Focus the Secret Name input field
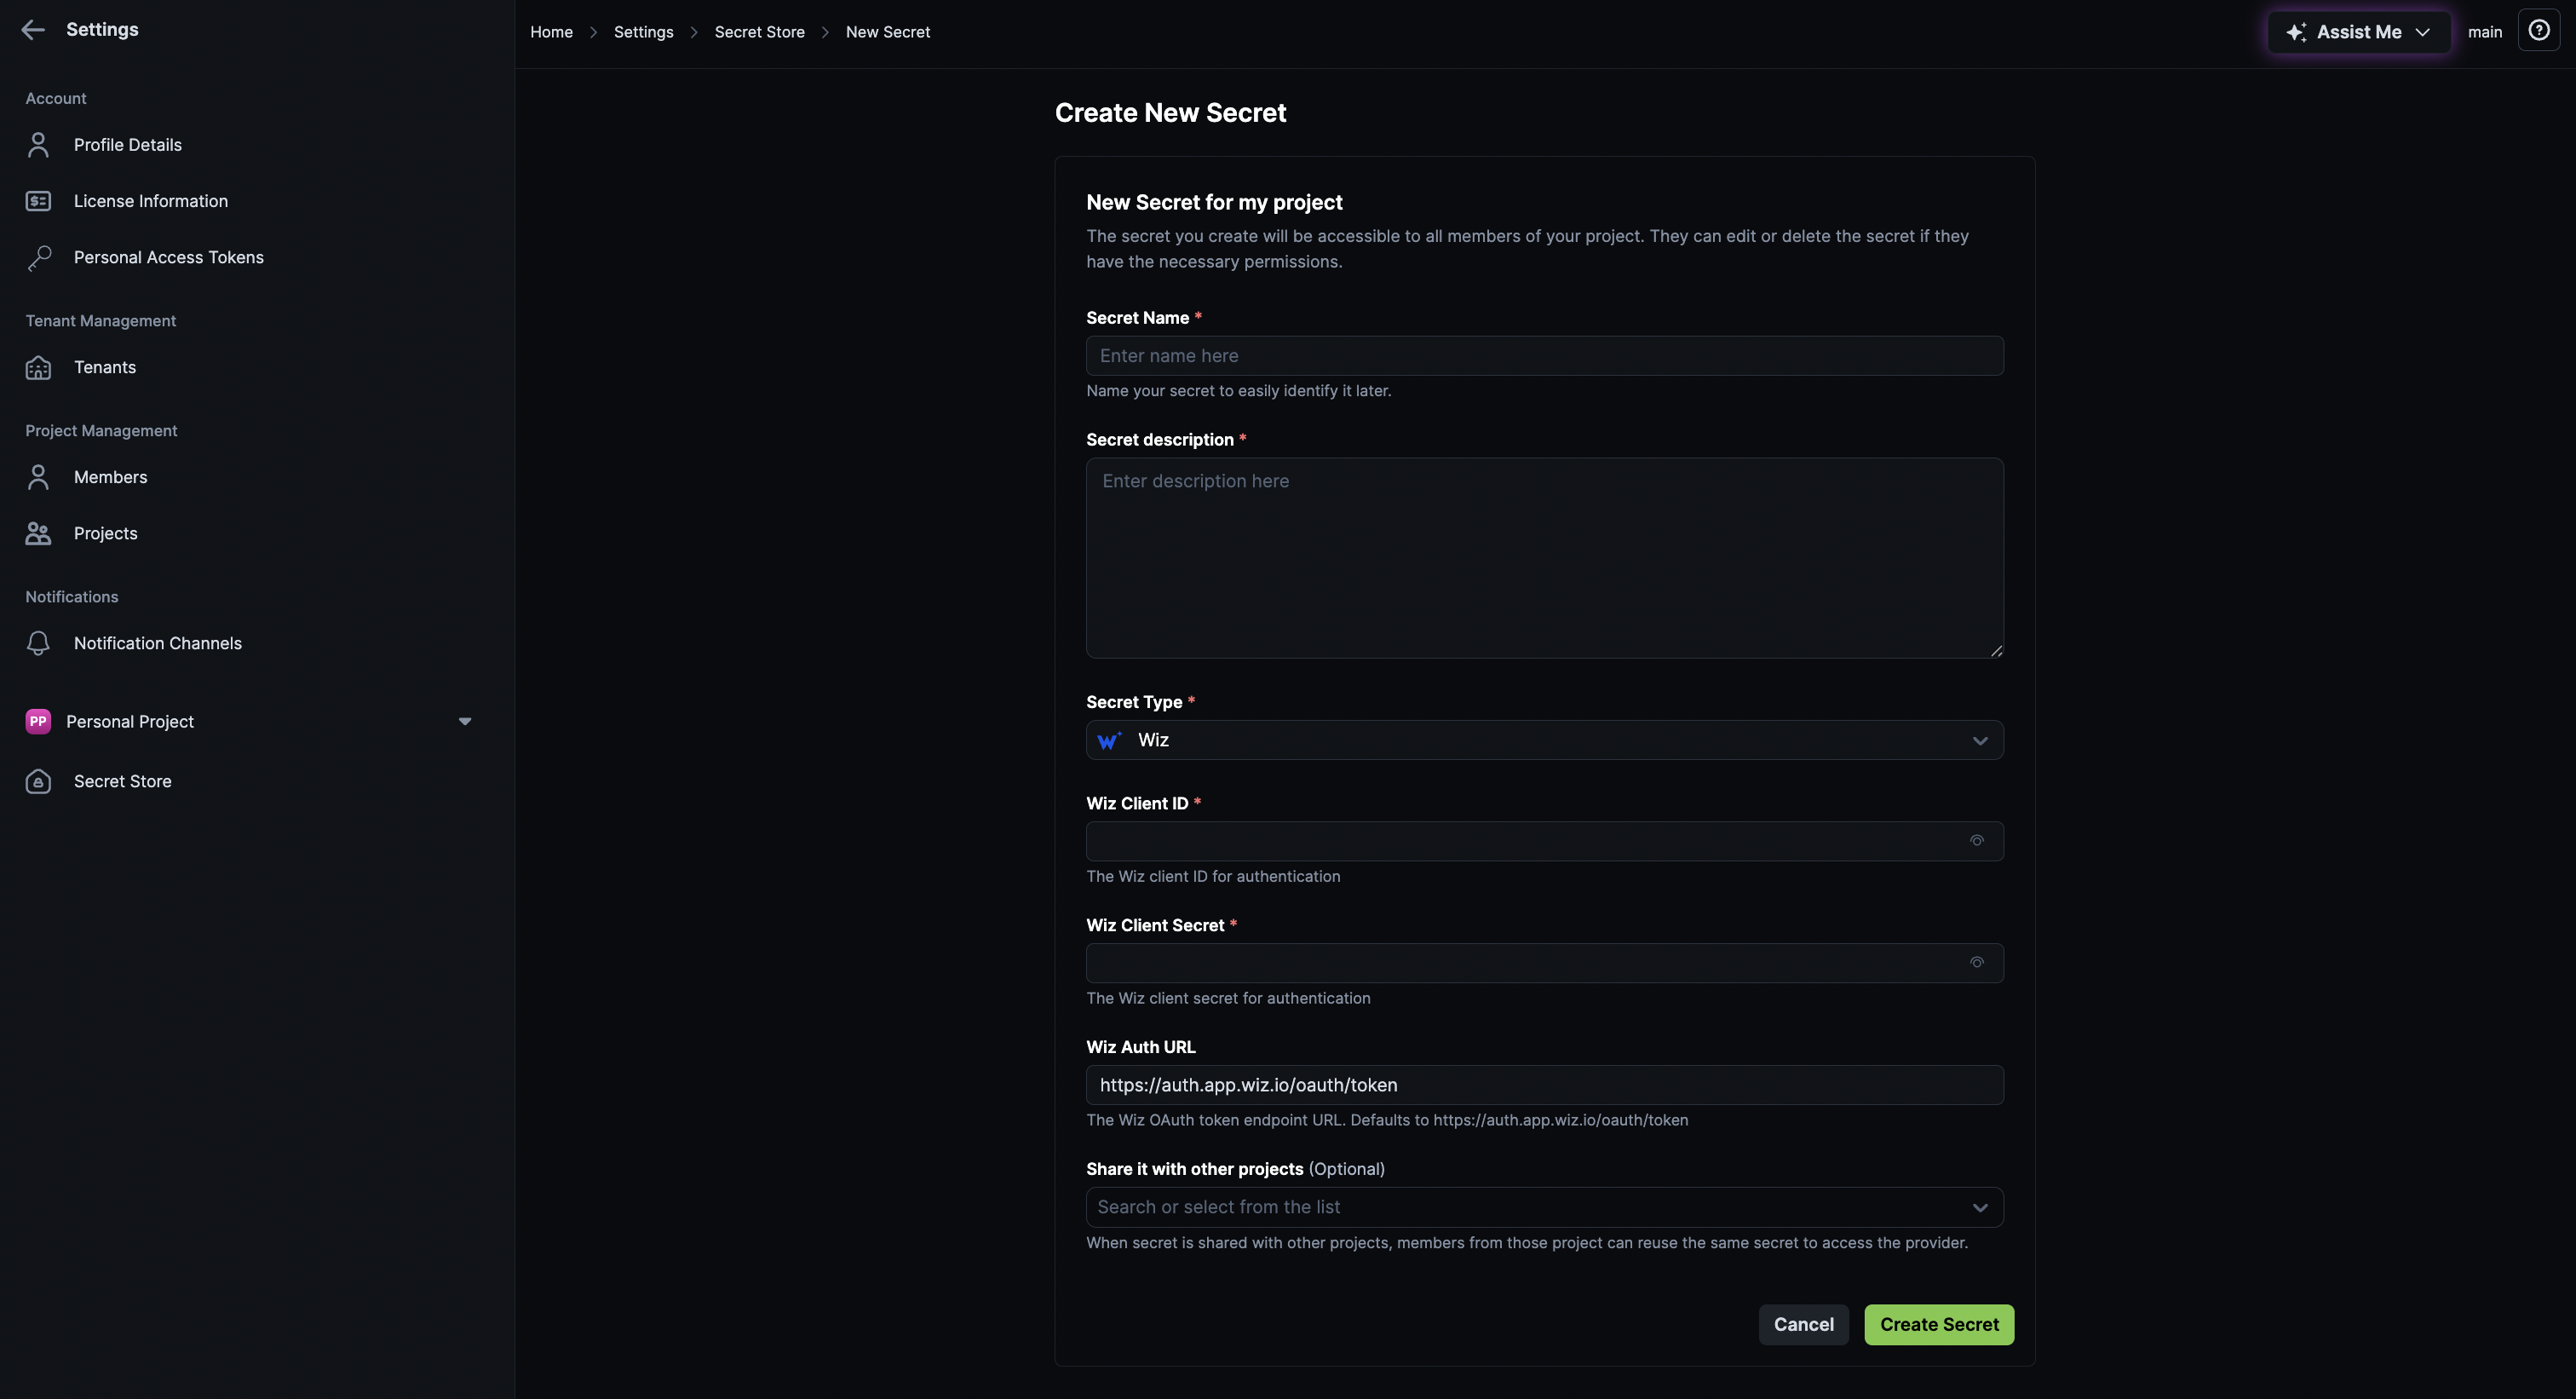The image size is (2576, 1399). click(1544, 356)
